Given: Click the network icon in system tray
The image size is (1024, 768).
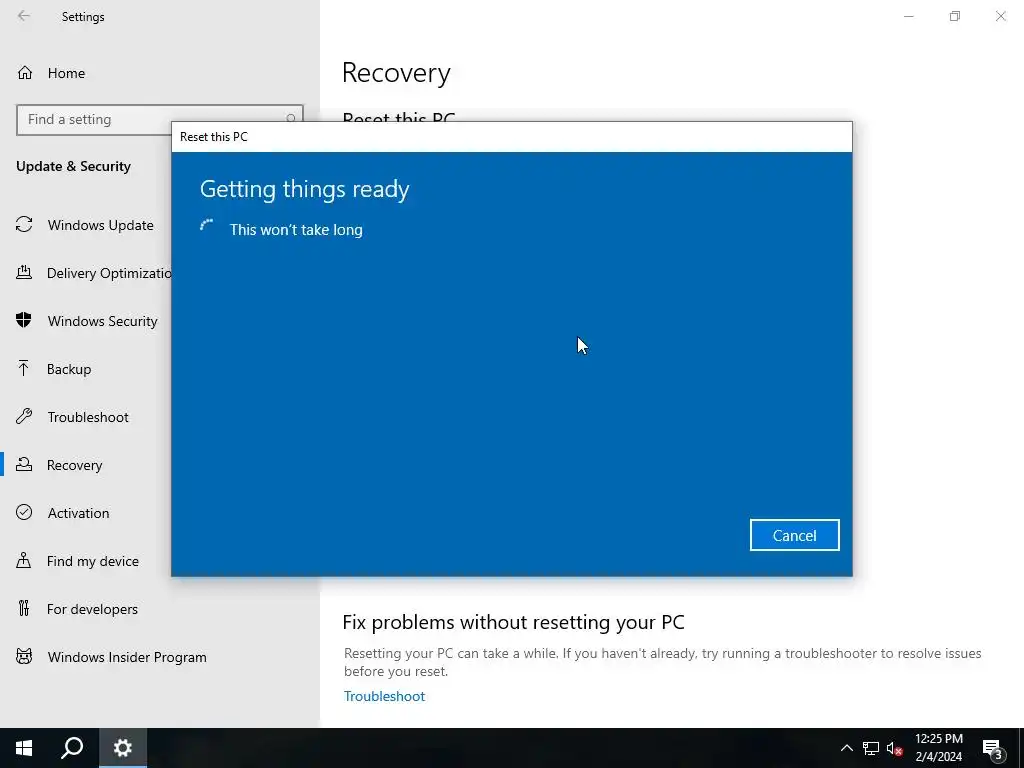Looking at the screenshot, I should click(871, 748).
